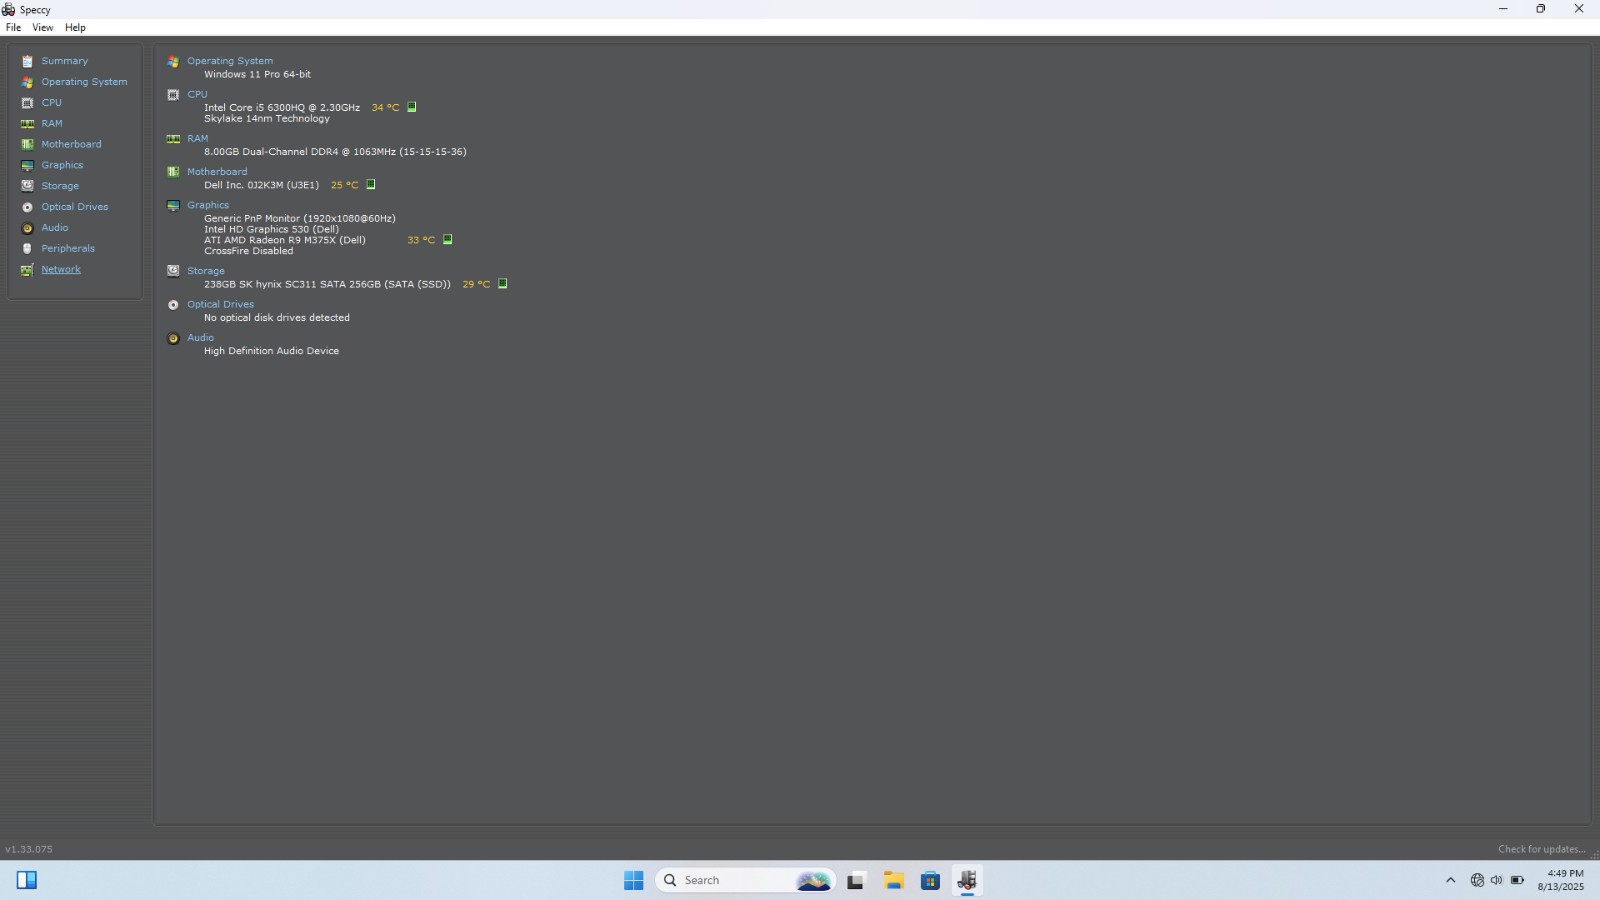Image resolution: width=1600 pixels, height=900 pixels.
Task: Go to the Operating System section in the sidebar
Action: pos(84,82)
